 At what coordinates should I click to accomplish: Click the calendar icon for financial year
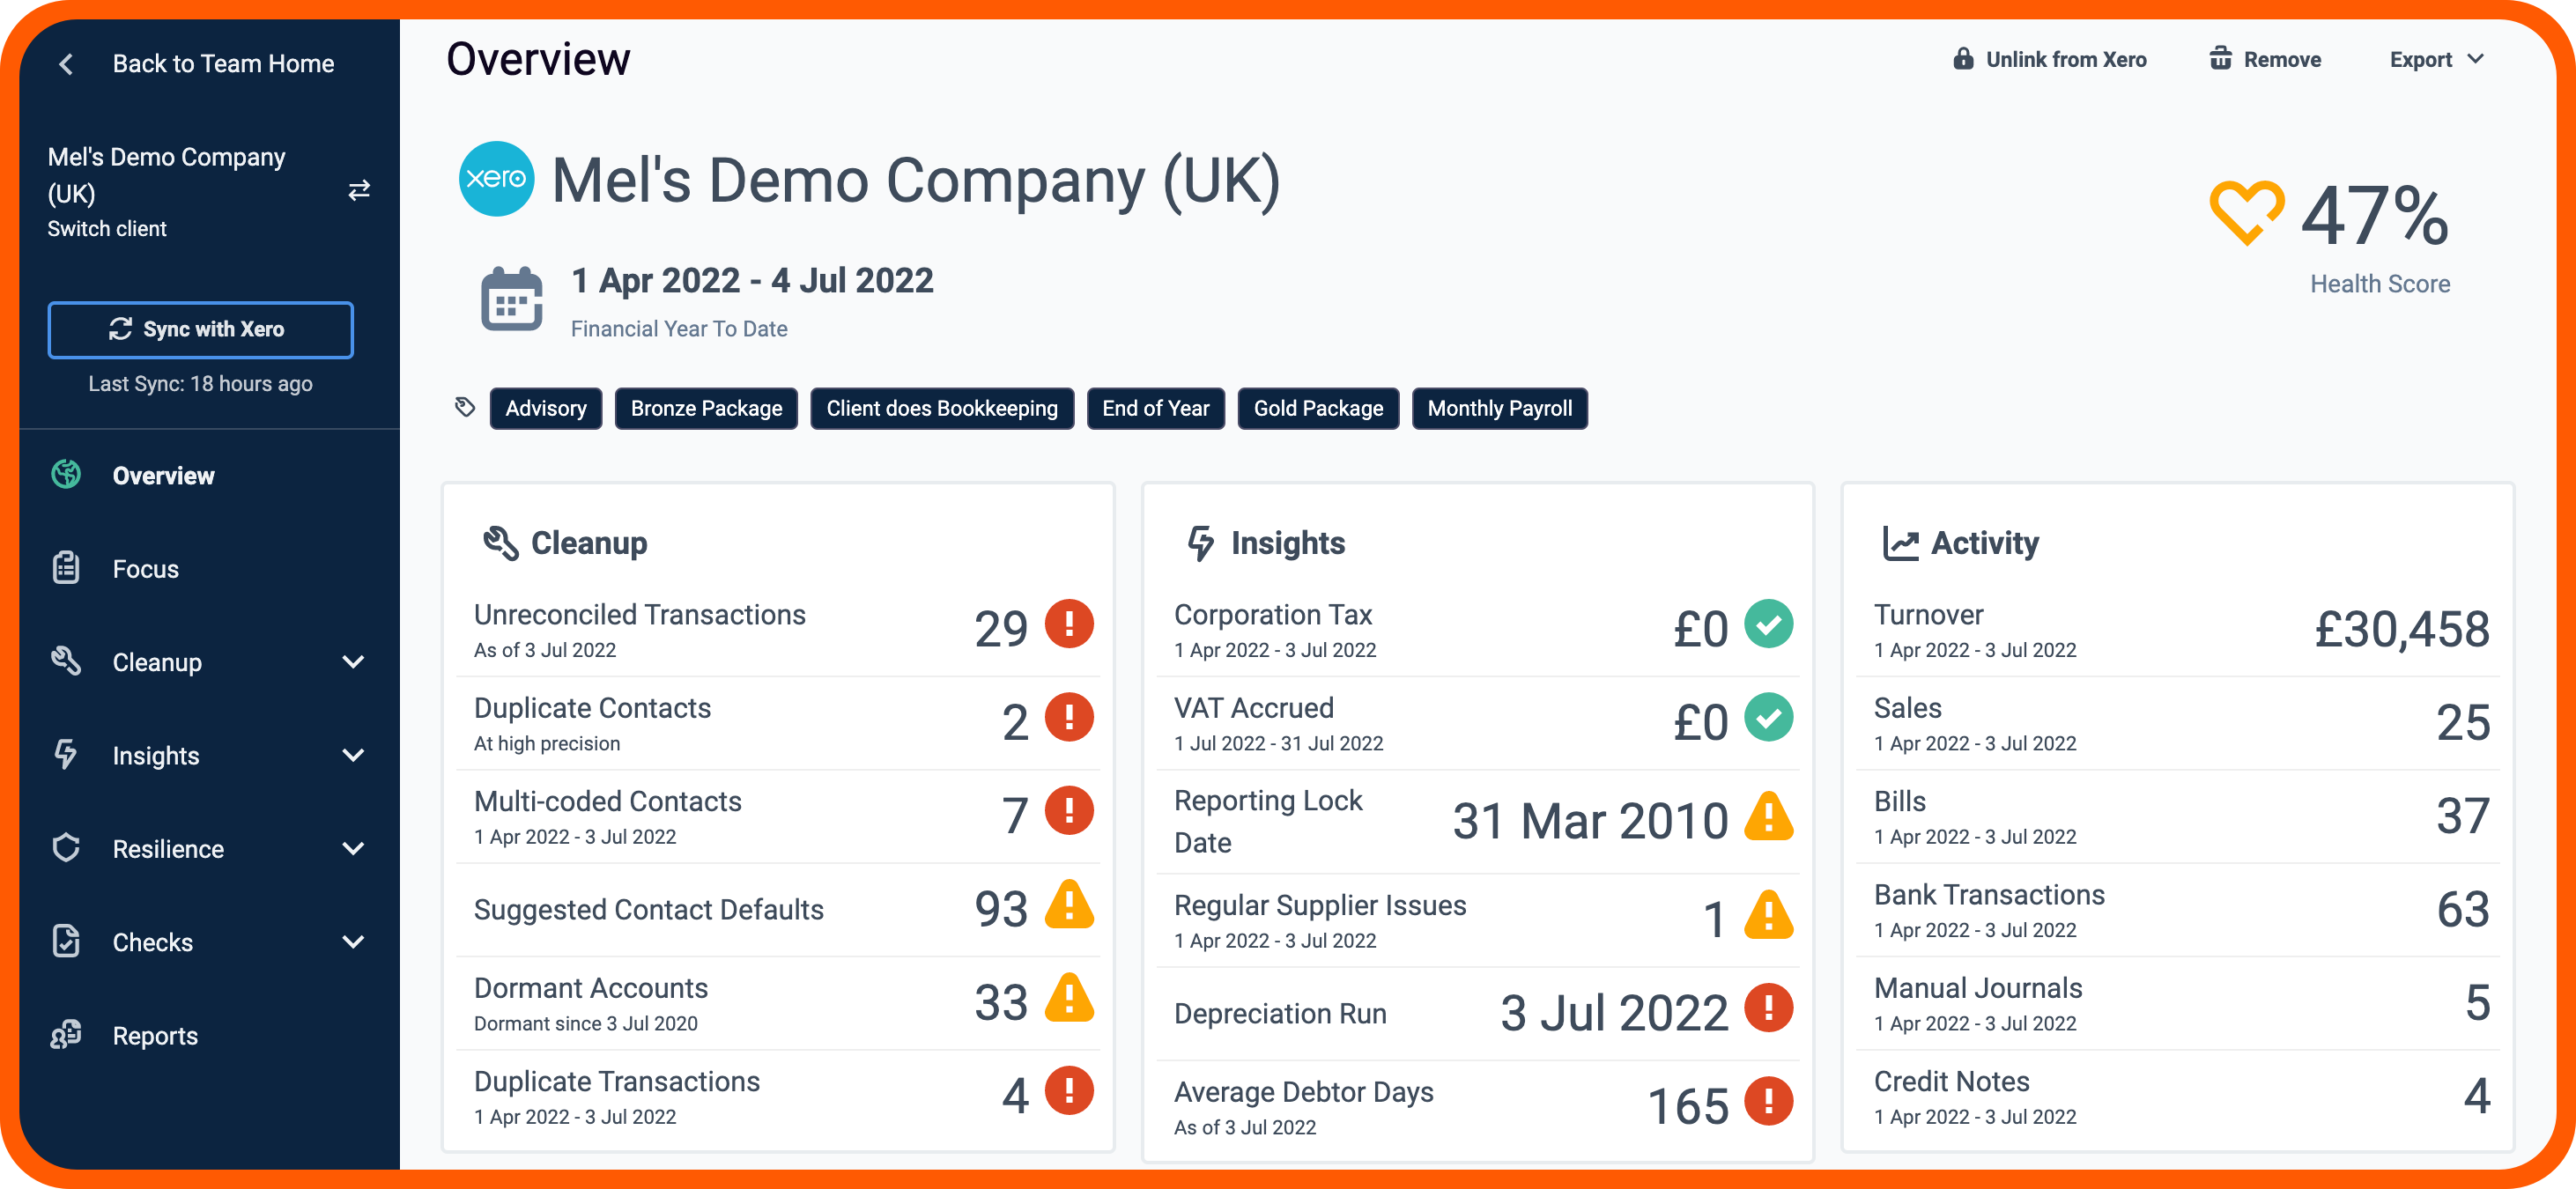pos(511,299)
